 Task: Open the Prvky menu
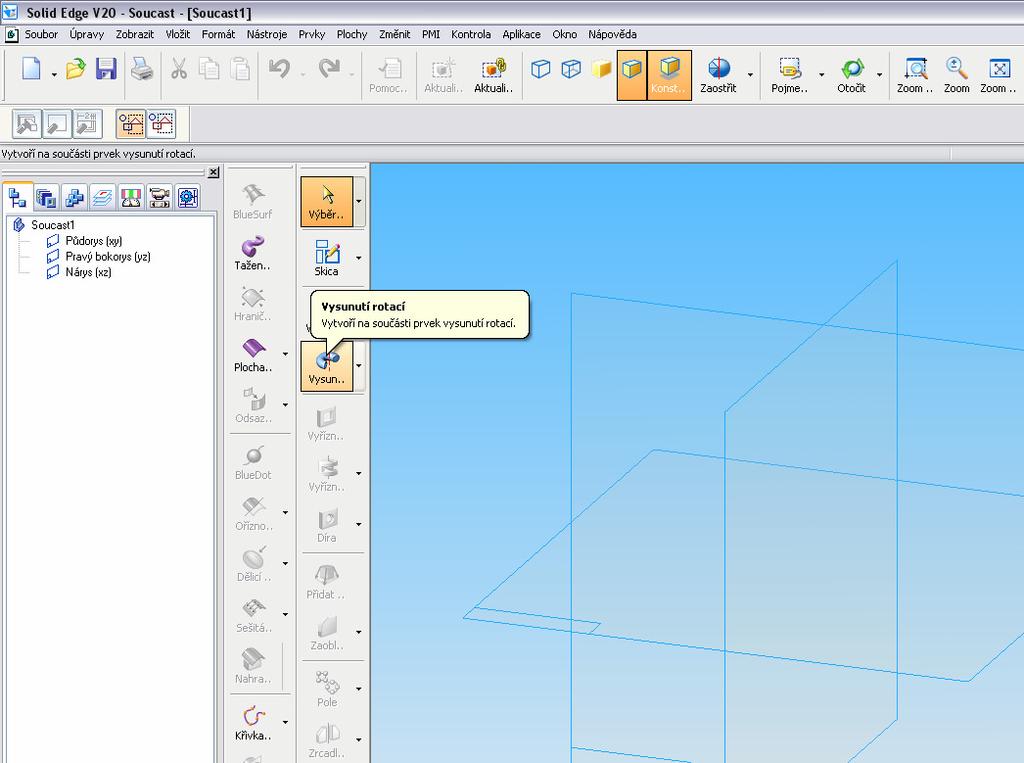pos(312,35)
